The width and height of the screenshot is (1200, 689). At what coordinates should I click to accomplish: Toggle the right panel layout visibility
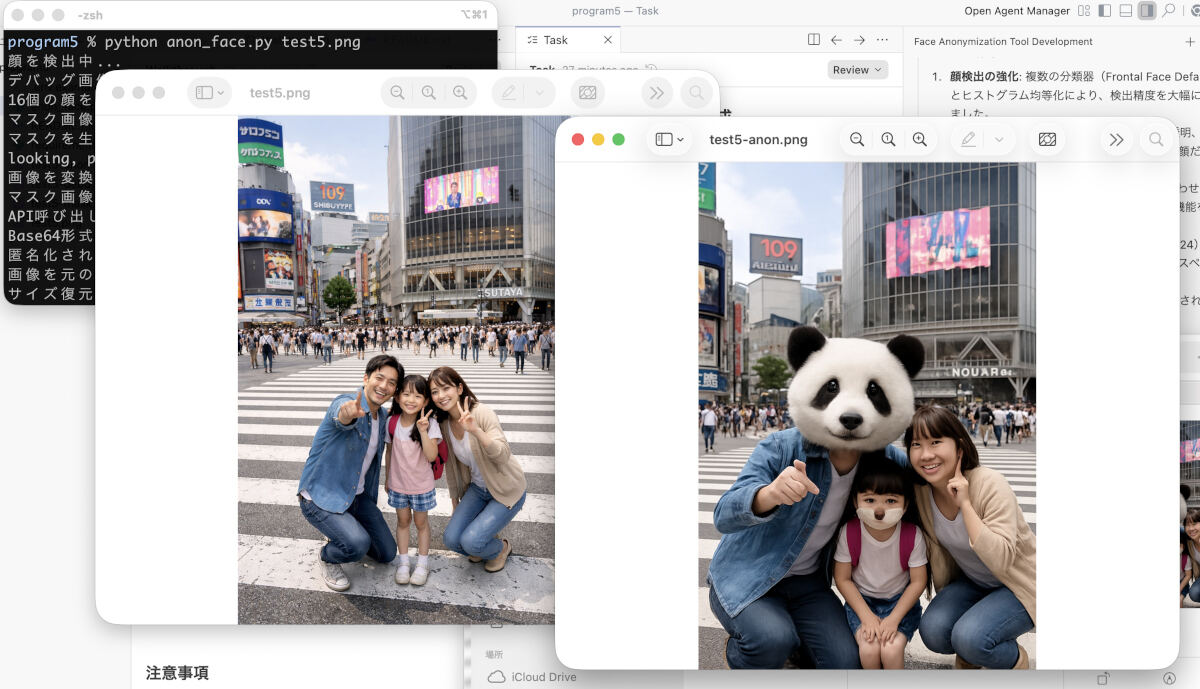point(1145,11)
